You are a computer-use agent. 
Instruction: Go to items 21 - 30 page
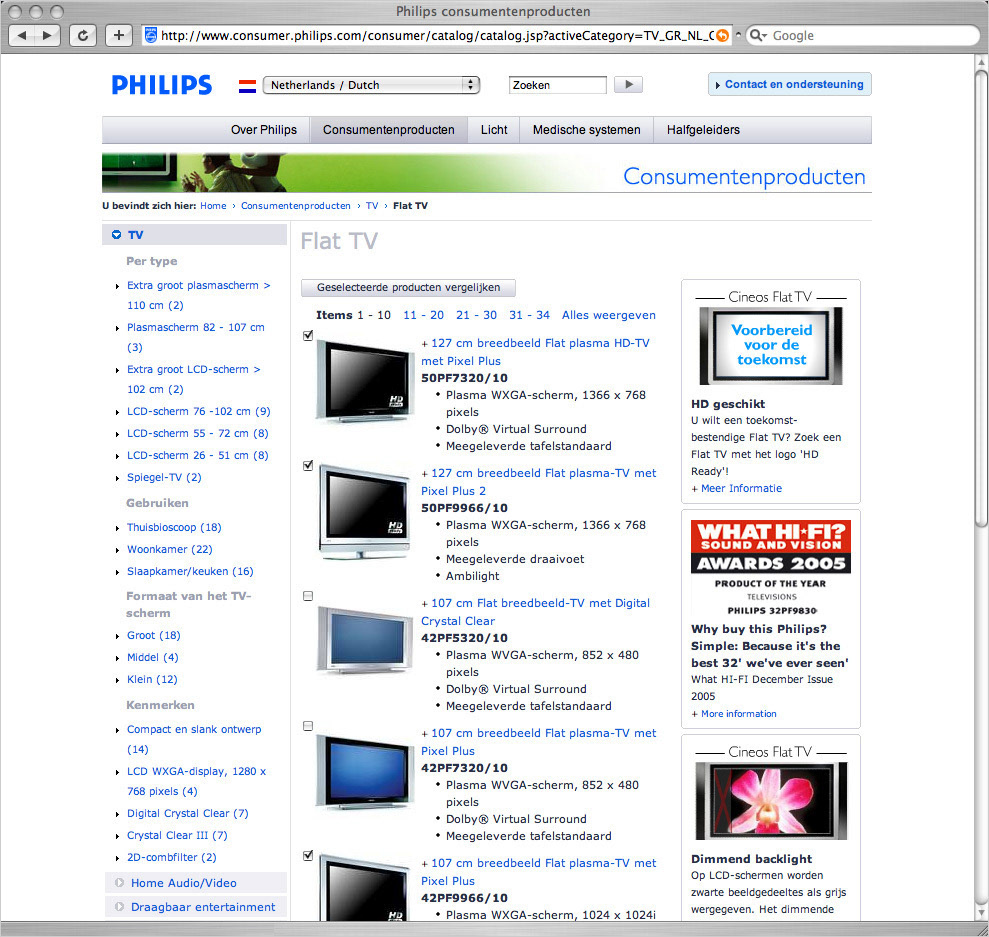[x=476, y=315]
